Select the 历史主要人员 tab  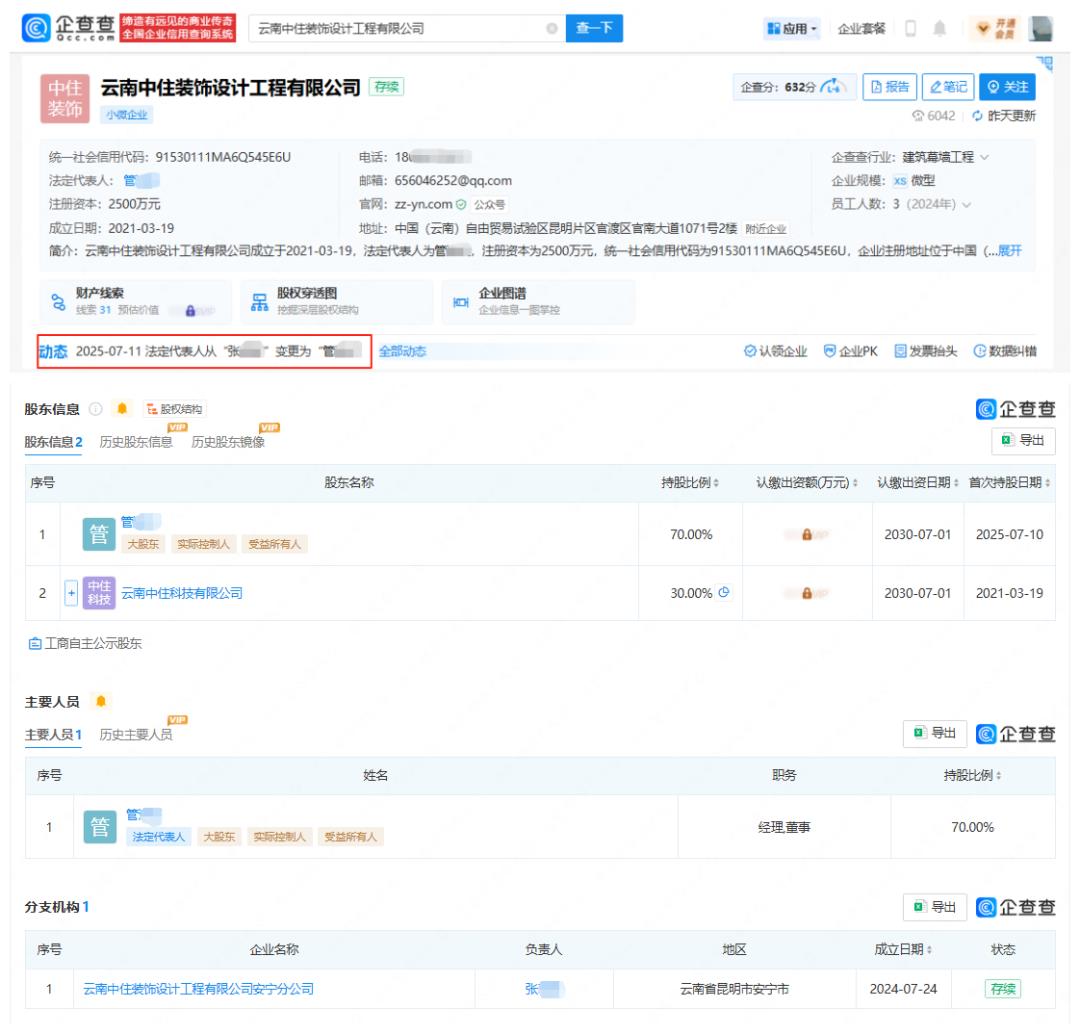click(x=136, y=735)
